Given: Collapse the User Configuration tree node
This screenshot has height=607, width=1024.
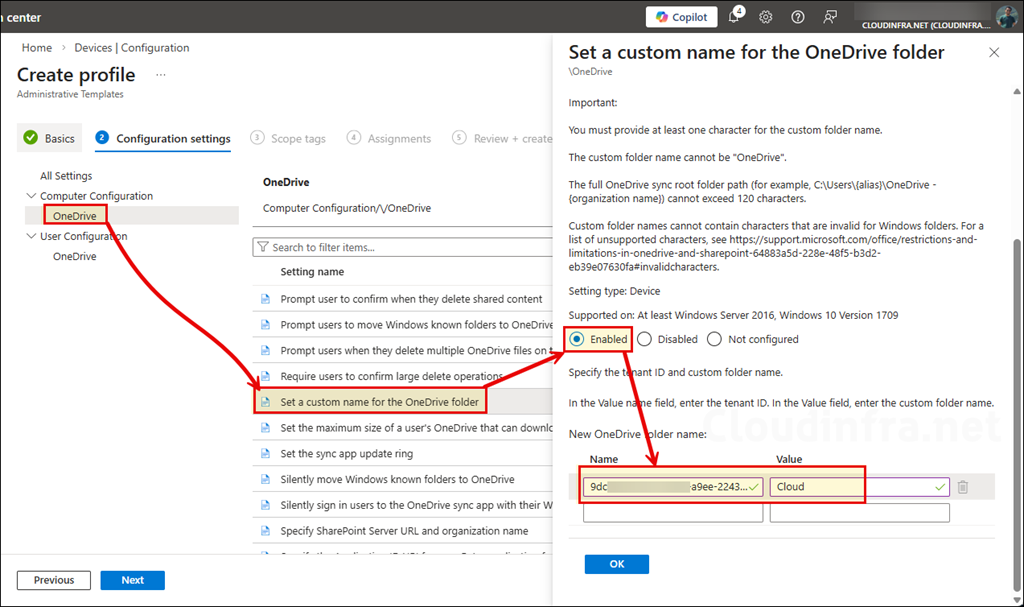Looking at the screenshot, I should [x=30, y=236].
